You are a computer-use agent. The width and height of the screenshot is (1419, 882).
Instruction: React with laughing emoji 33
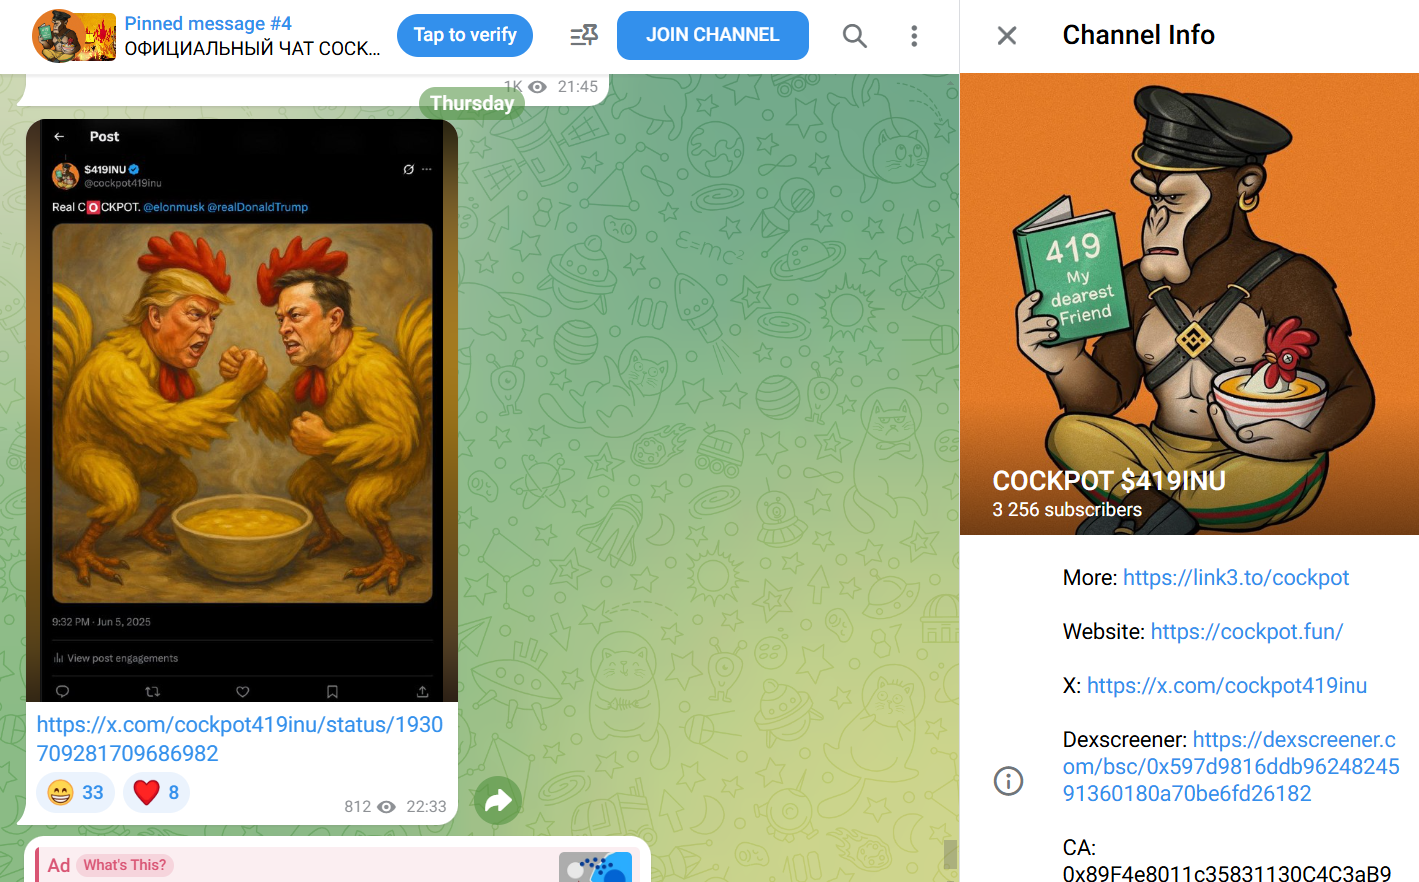76,792
